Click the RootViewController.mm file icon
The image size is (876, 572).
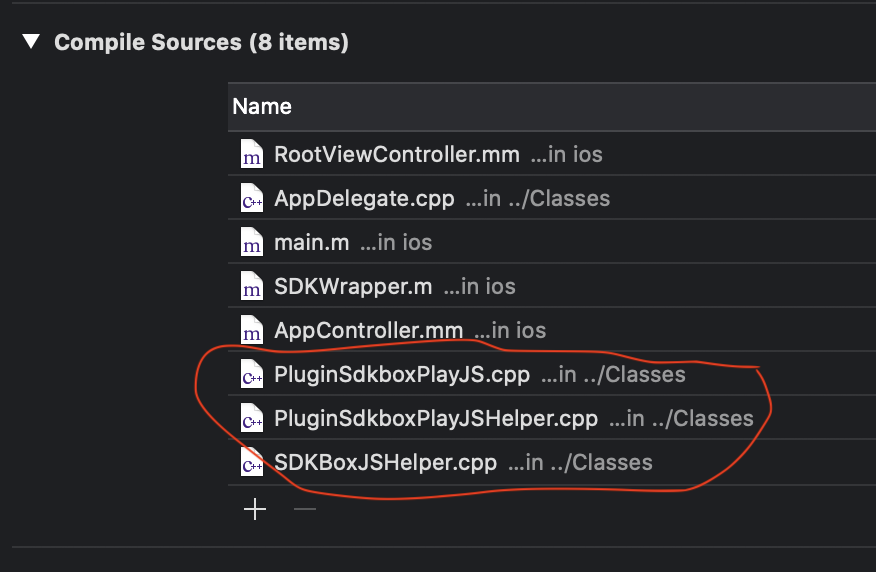251,155
